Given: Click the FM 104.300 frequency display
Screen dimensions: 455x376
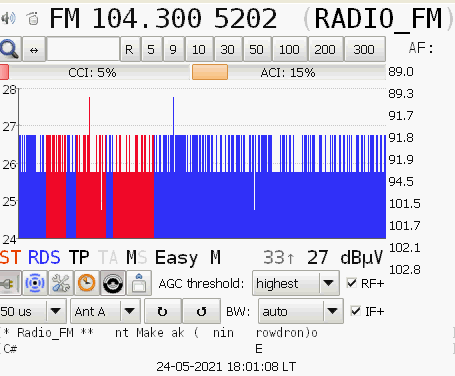Looking at the screenshot, I should click(x=126, y=18).
